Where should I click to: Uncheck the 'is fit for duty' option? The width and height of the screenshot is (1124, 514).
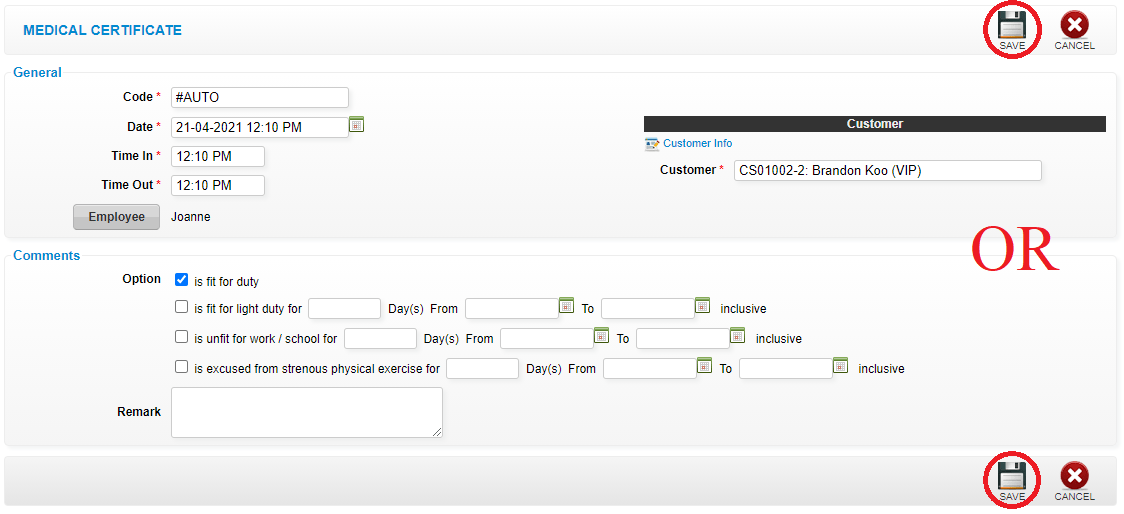(181, 280)
